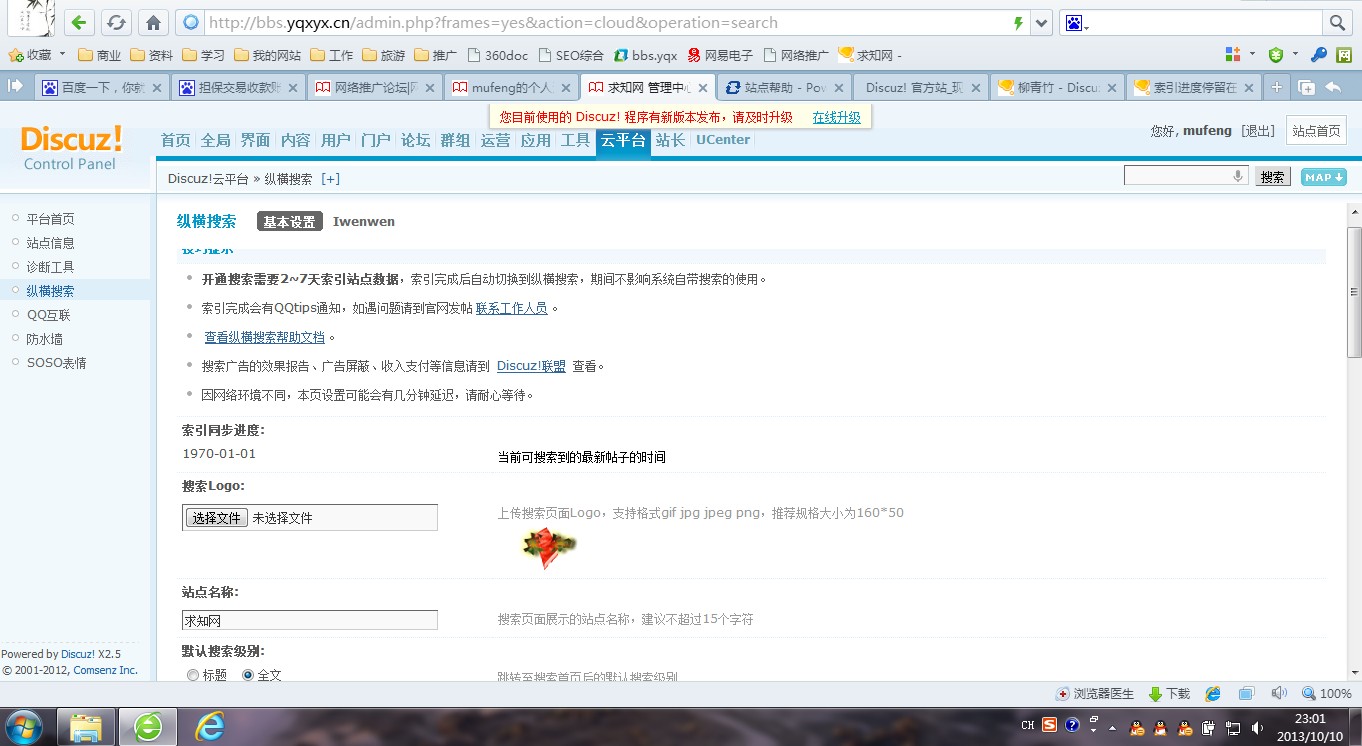Select QQ互联 in the left sidebar
The image size is (1362, 746).
48,315
